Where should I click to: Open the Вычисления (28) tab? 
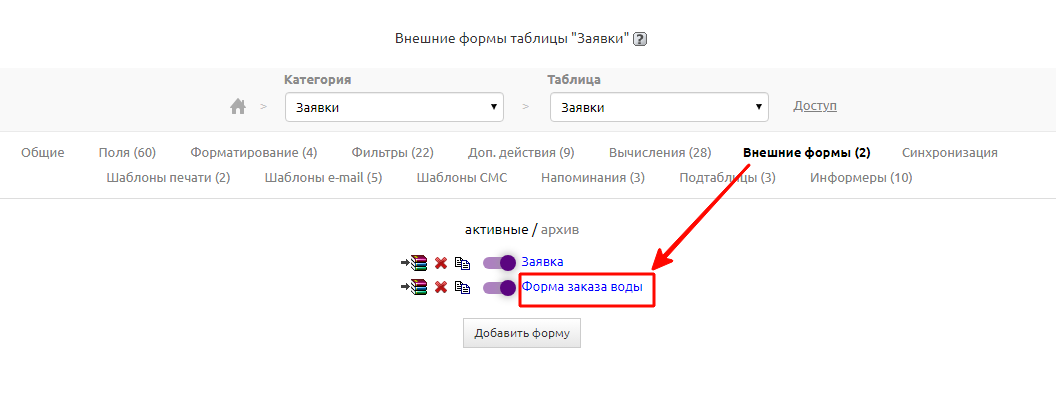coord(660,153)
